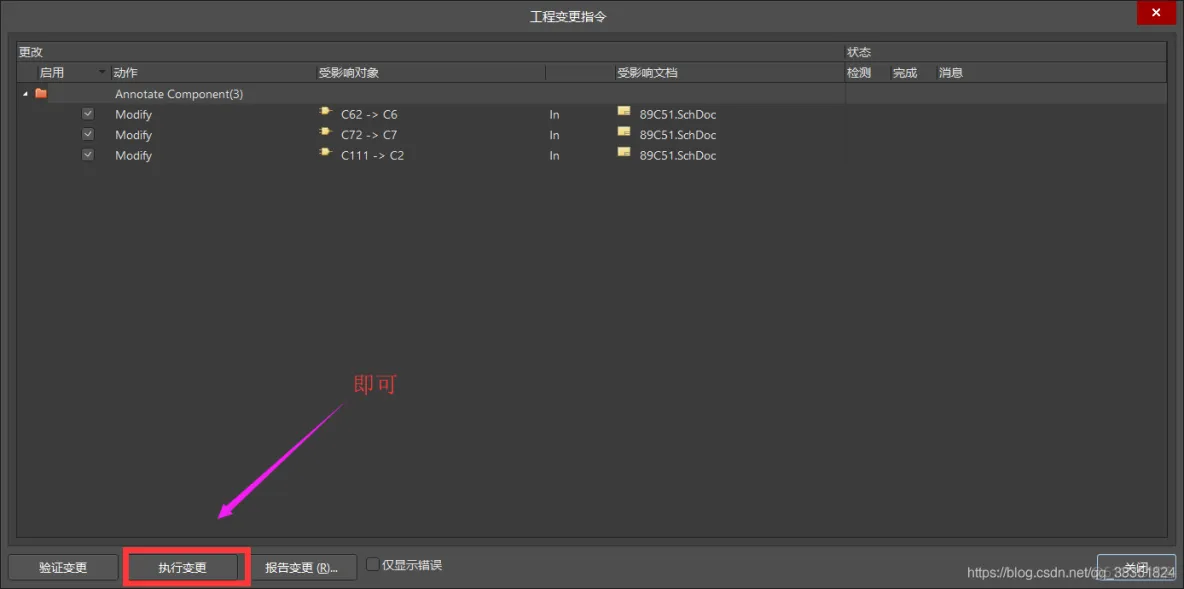This screenshot has height=589, width=1184.
Task: Click the C111 -> C2 entry
Action: [x=372, y=156]
